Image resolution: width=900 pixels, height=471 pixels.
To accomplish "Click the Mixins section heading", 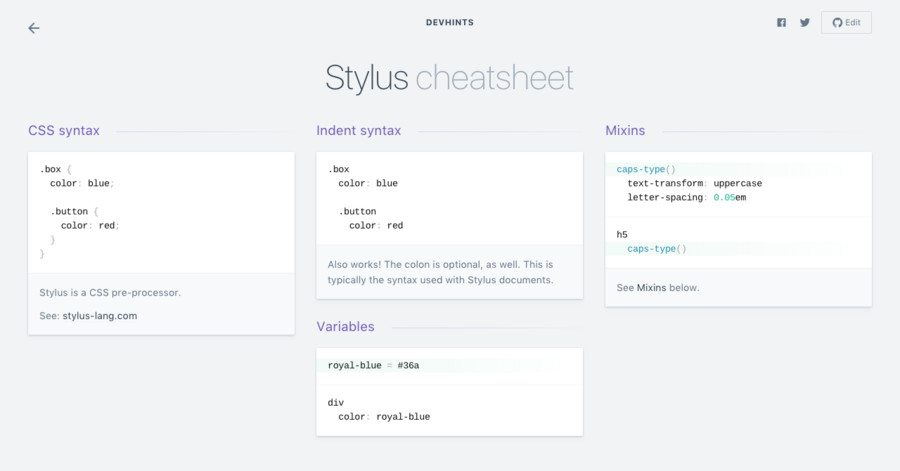I will pyautogui.click(x=625, y=130).
